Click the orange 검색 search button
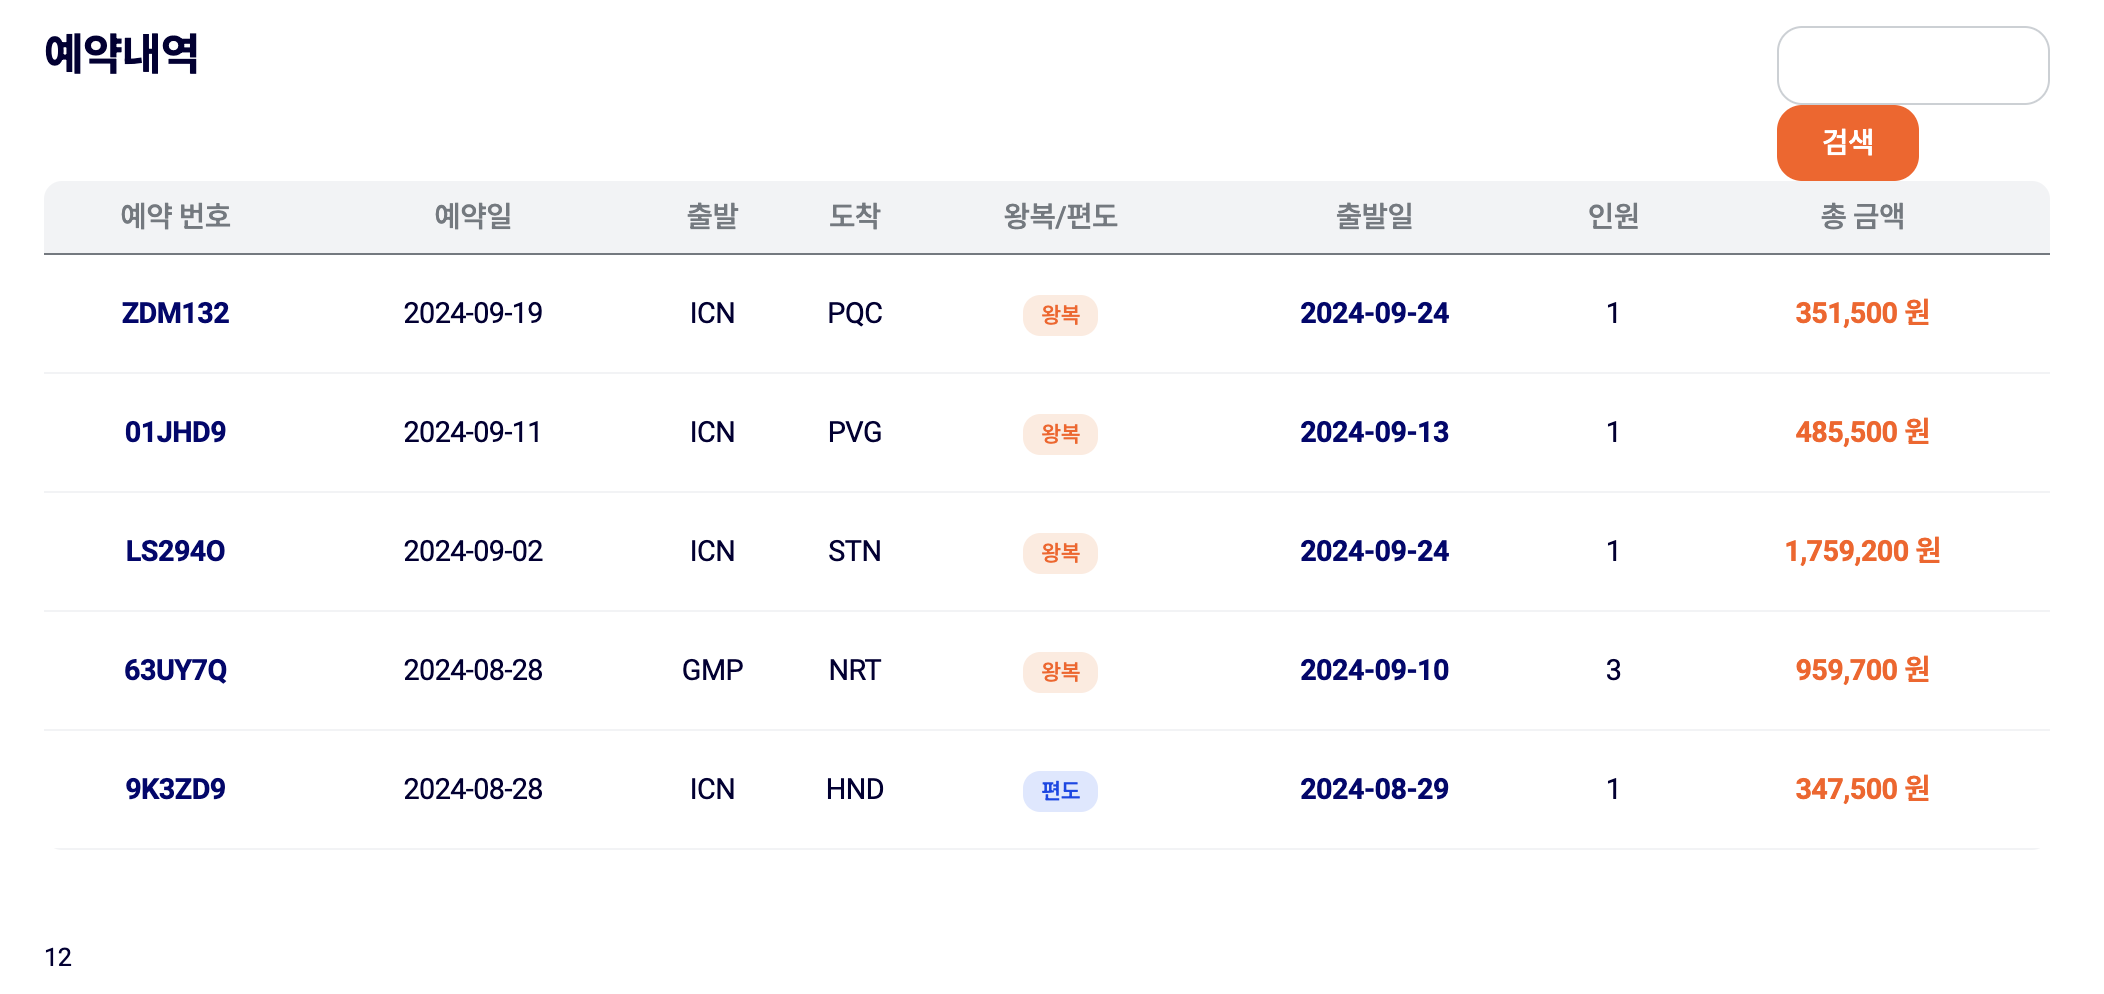Screen dimensions: 2104x994 coord(1847,143)
